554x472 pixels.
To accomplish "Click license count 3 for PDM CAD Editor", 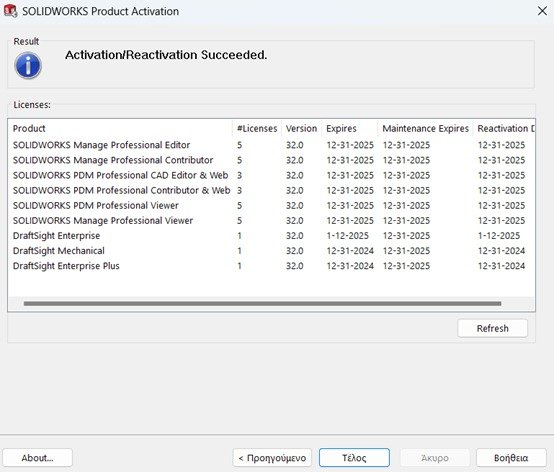I will point(240,175).
